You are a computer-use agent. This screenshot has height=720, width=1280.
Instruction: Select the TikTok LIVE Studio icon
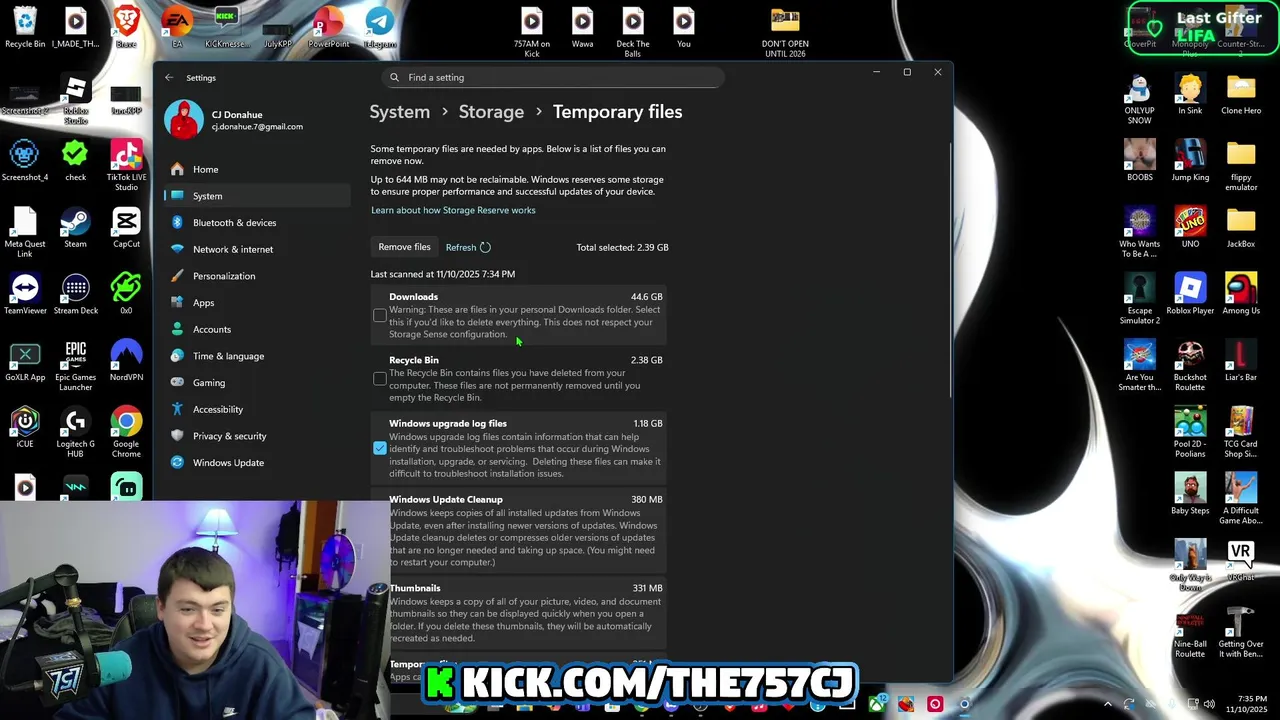pos(126,166)
